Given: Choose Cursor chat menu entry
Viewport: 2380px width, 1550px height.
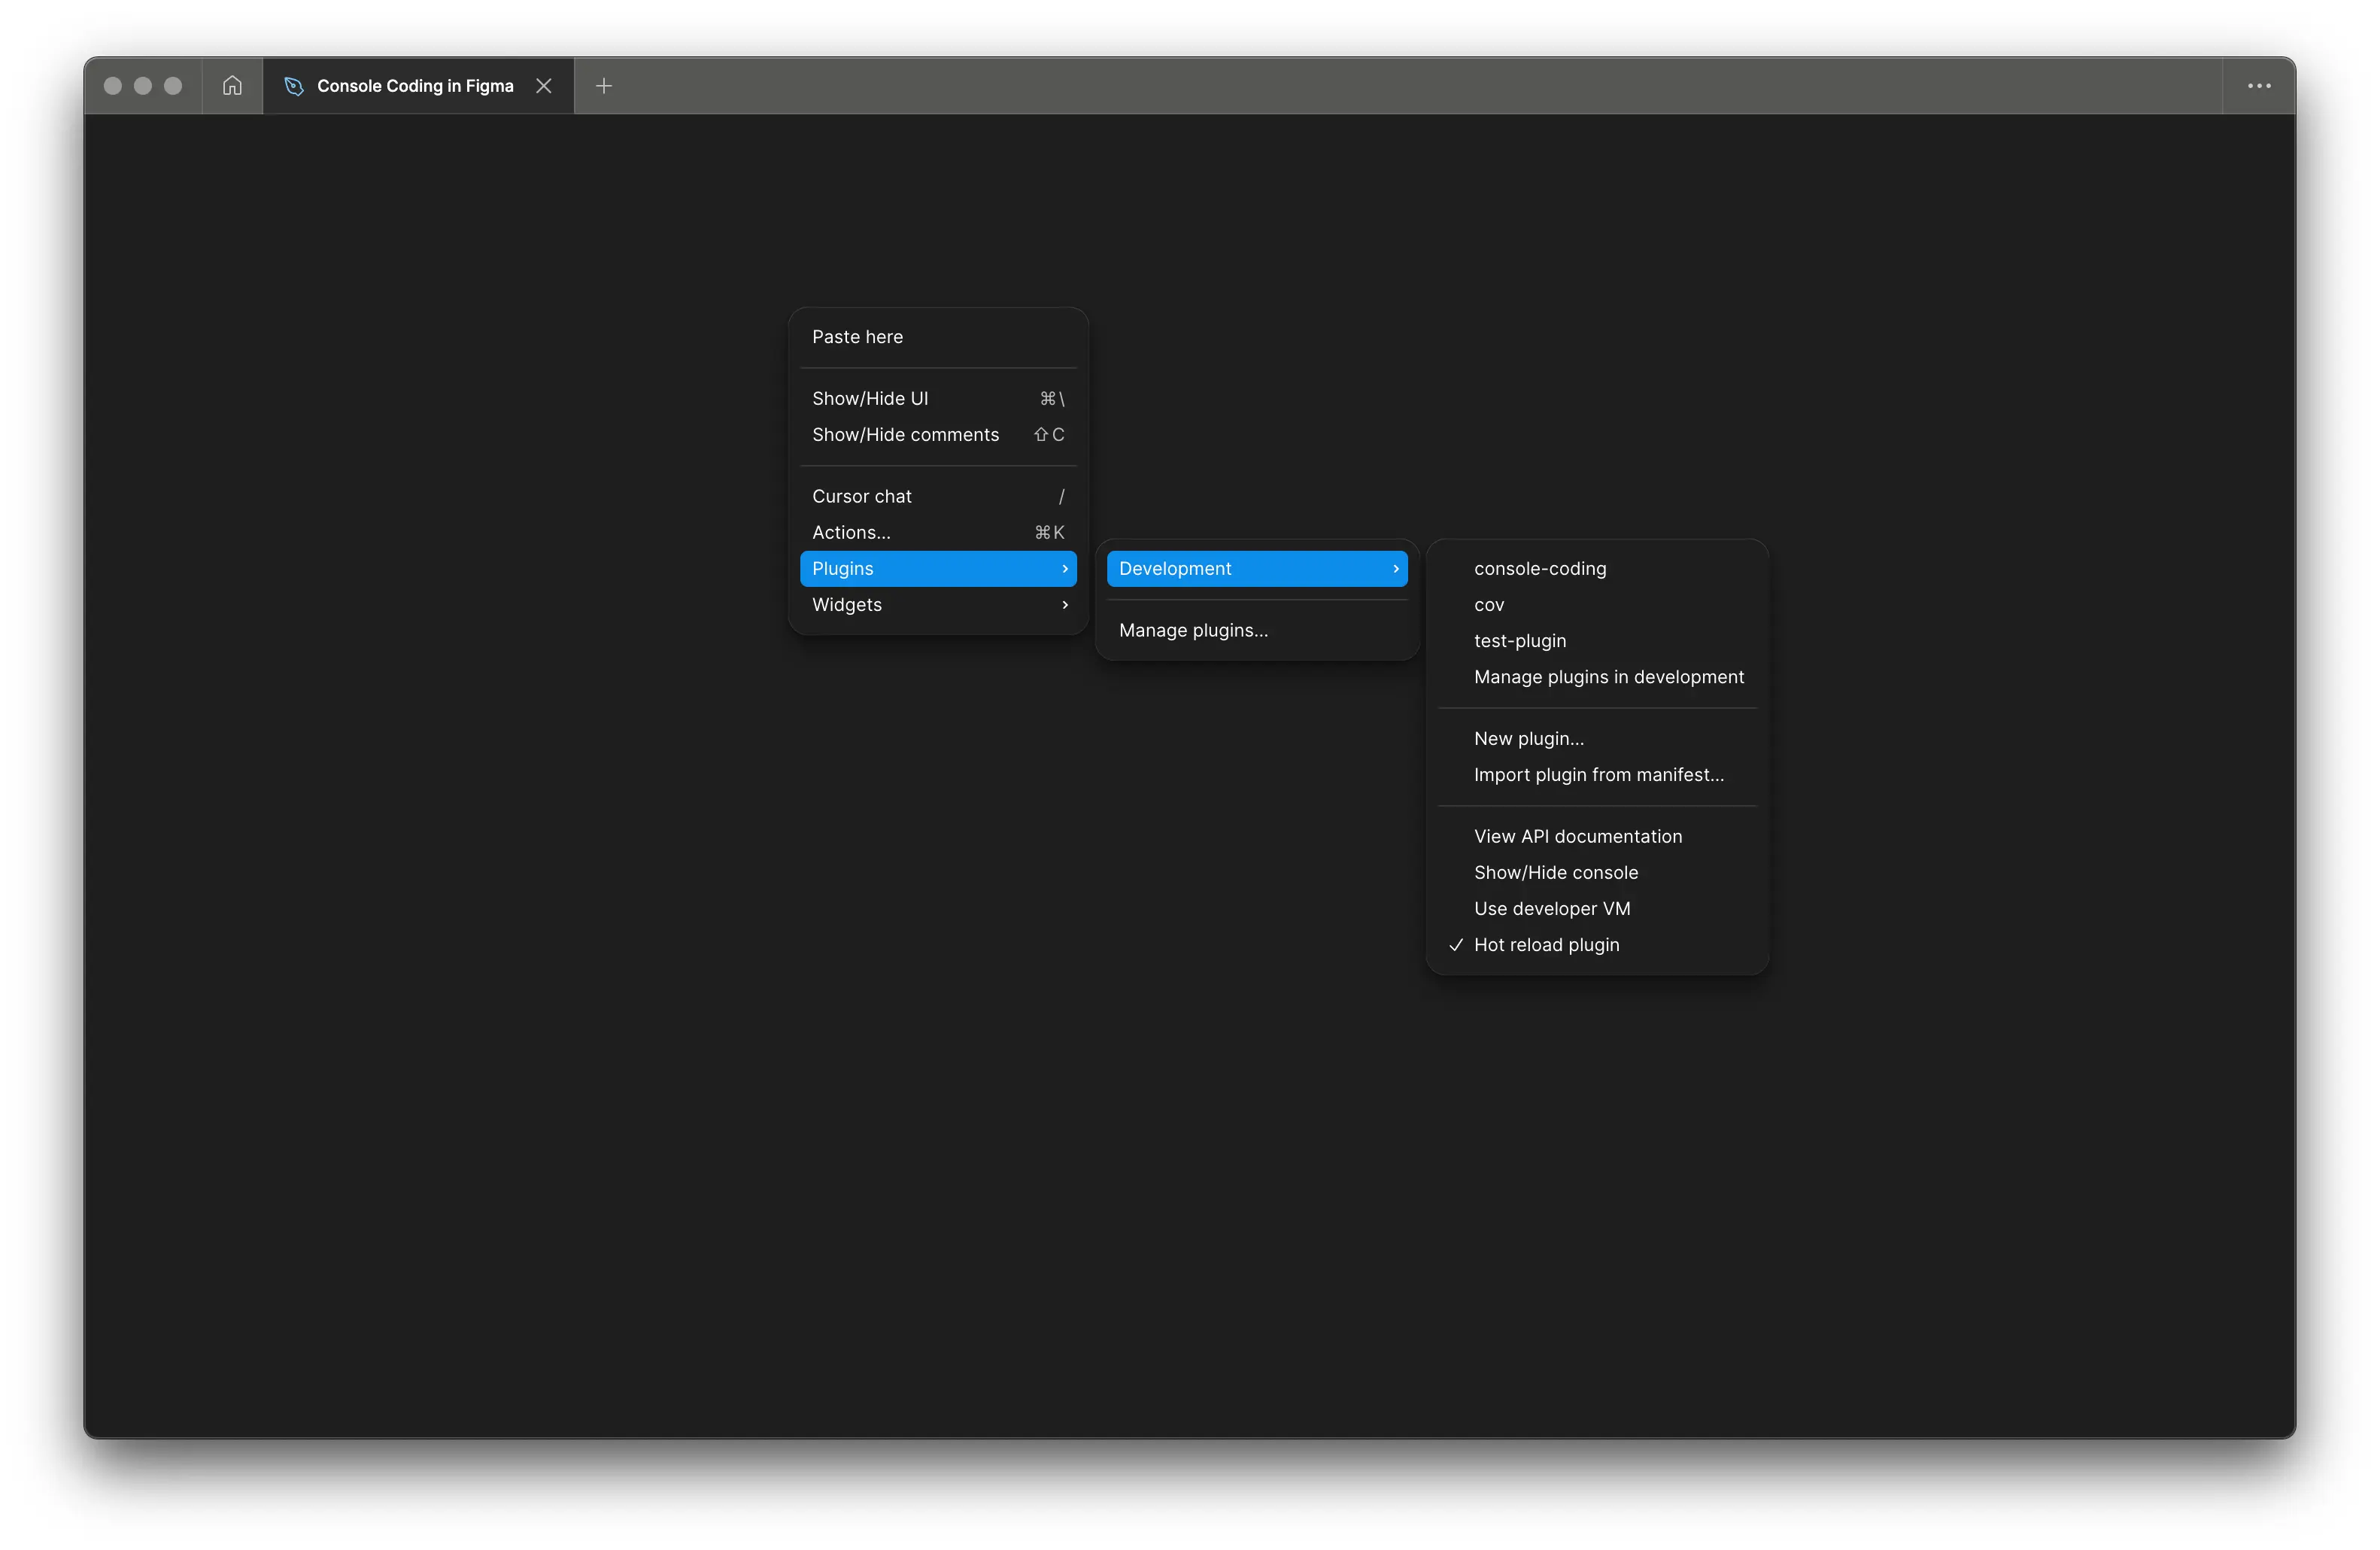Looking at the screenshot, I should click(x=861, y=497).
